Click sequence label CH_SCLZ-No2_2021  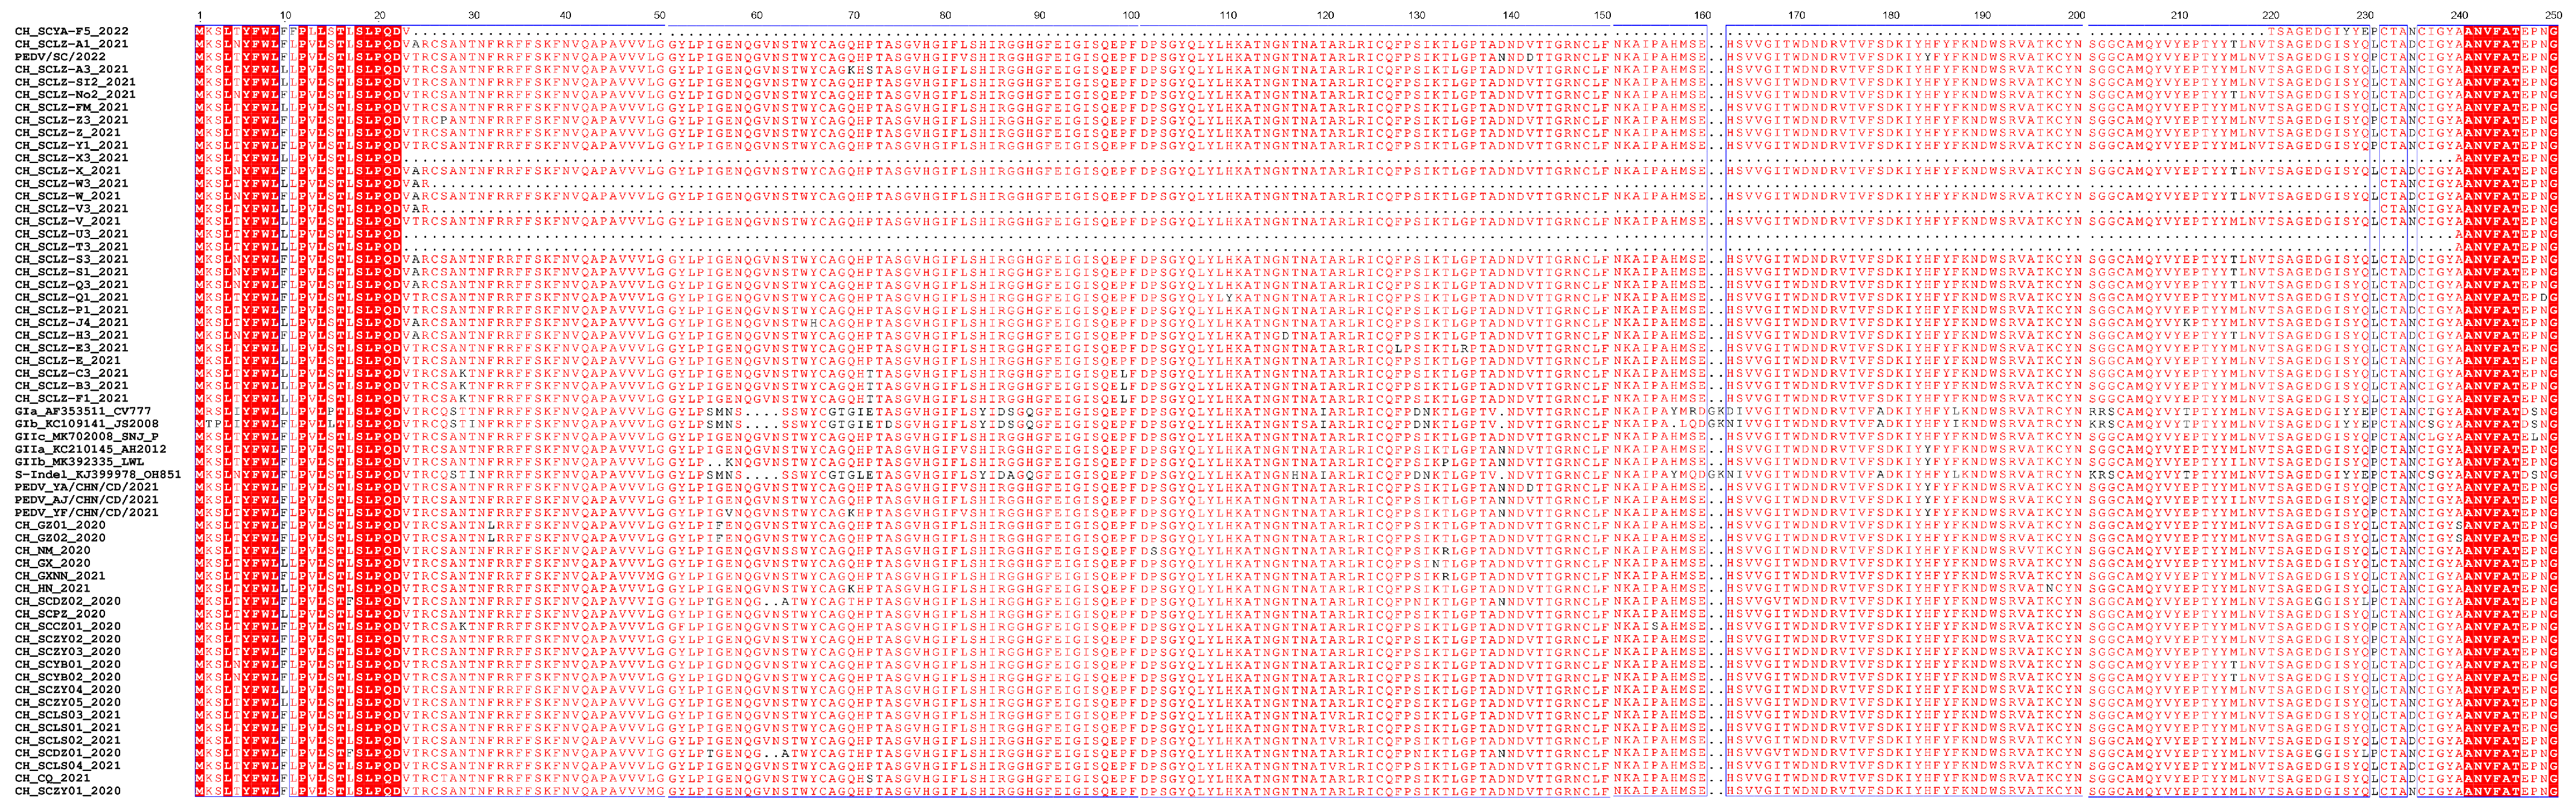(75, 95)
